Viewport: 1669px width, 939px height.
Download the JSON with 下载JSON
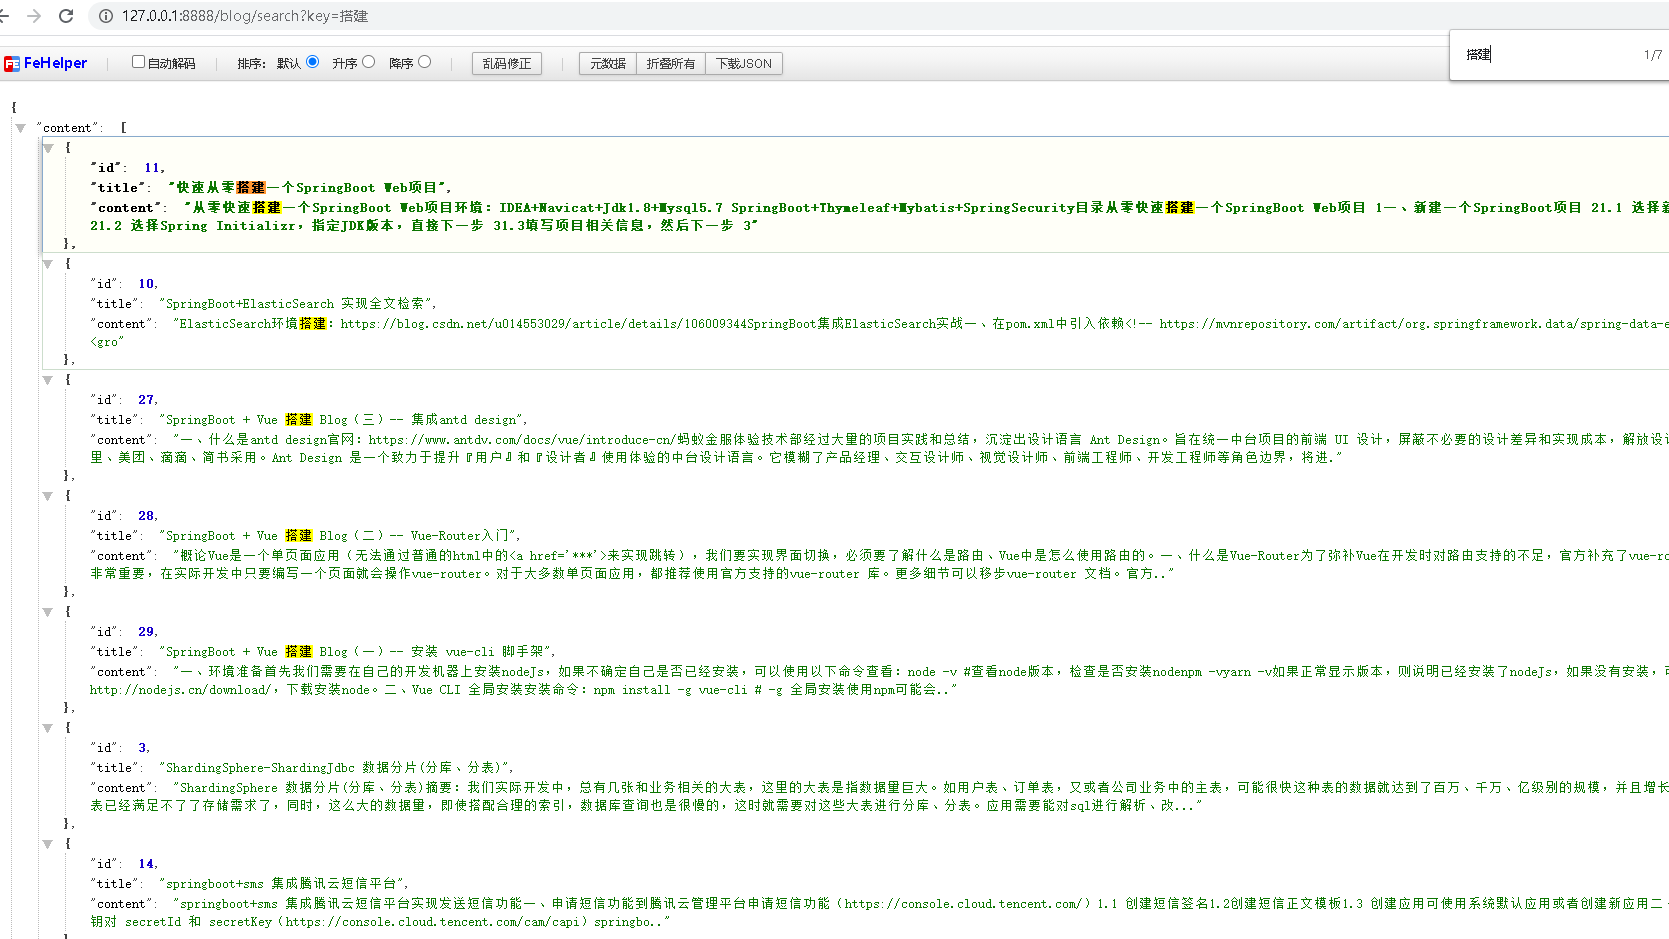pyautogui.click(x=744, y=63)
